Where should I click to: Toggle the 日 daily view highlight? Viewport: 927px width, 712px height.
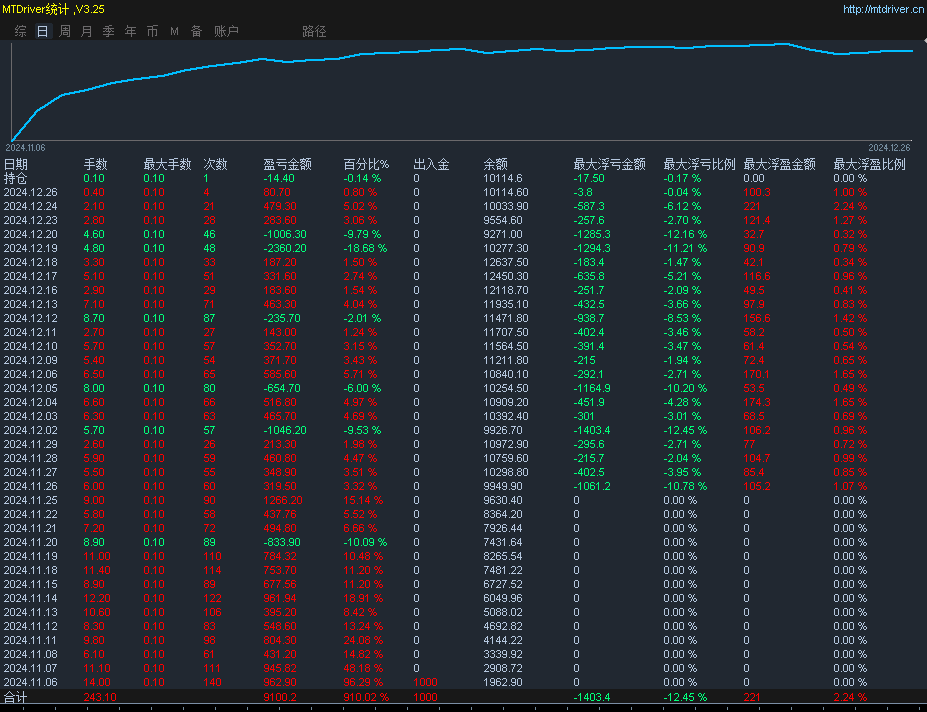41,31
